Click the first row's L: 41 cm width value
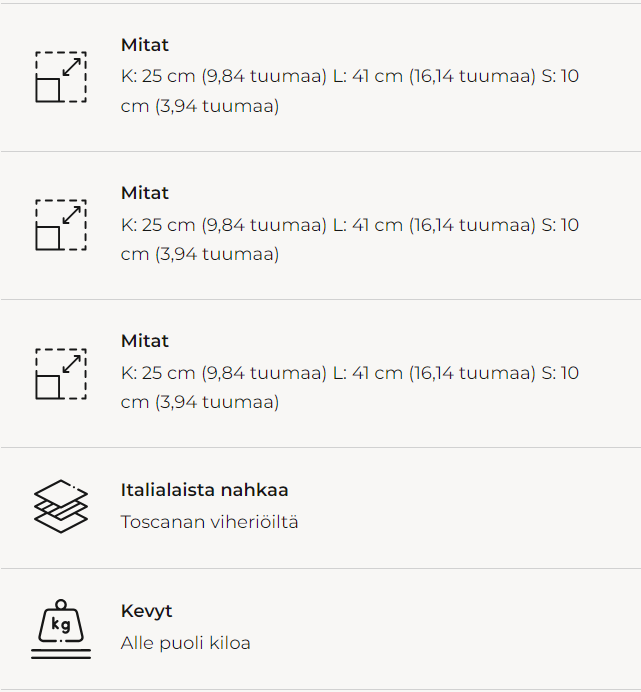Viewport: 641px width, 692px height. (368, 77)
